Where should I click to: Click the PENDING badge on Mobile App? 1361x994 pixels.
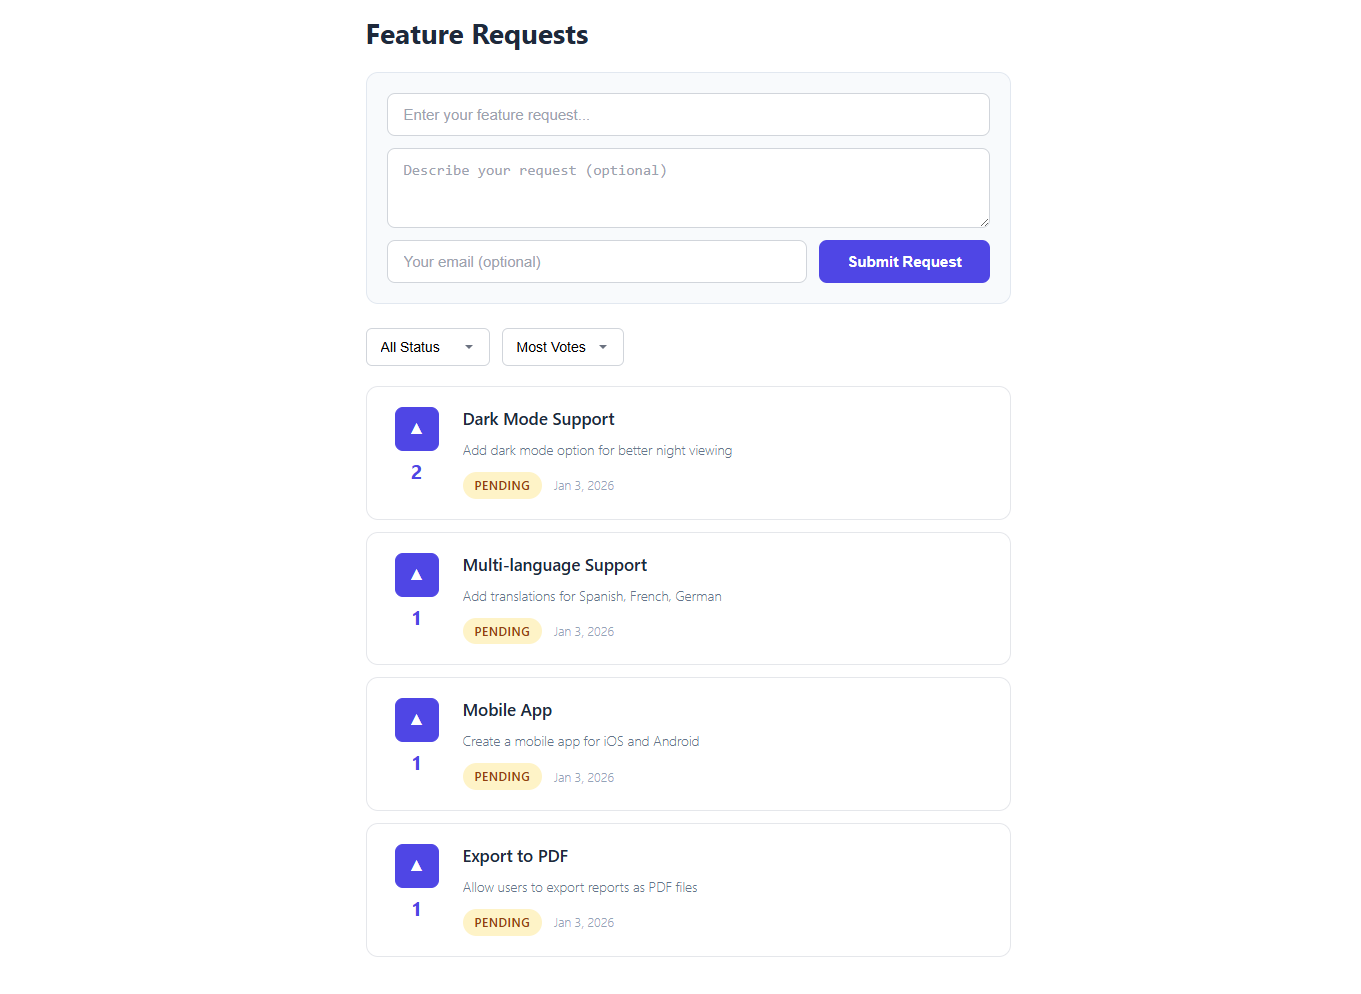tap(502, 776)
